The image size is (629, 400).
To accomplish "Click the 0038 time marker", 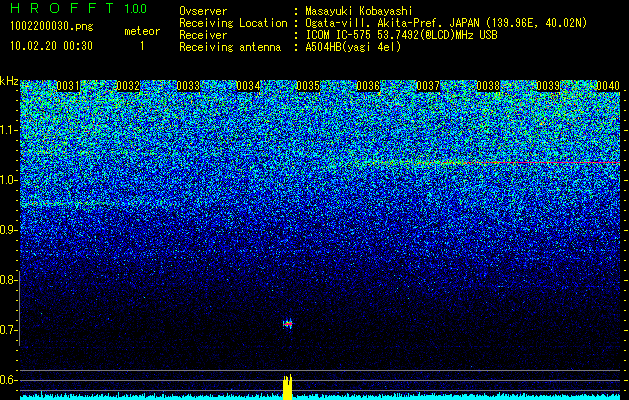I will [488, 86].
